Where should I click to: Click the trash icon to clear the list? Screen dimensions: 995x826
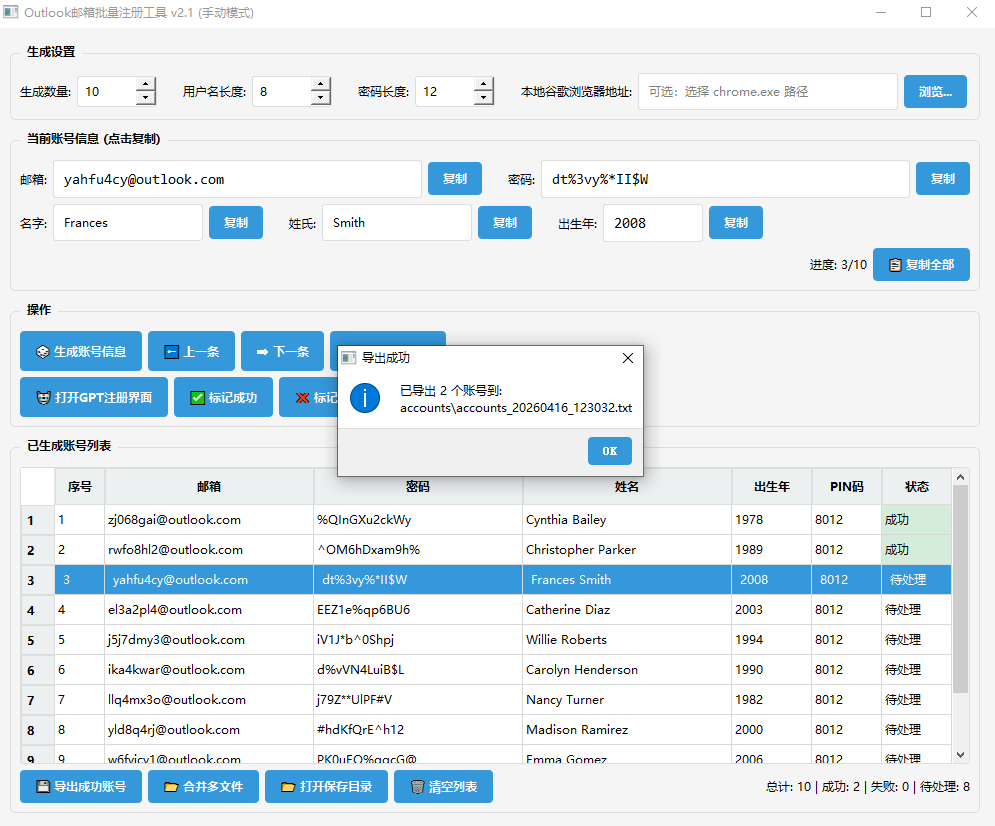pos(418,786)
